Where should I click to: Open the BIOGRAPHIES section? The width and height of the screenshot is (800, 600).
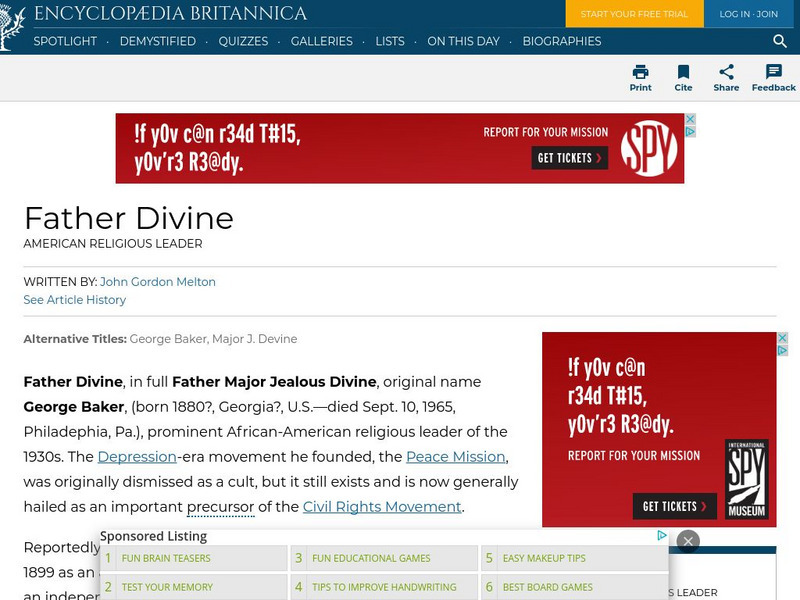[564, 42]
